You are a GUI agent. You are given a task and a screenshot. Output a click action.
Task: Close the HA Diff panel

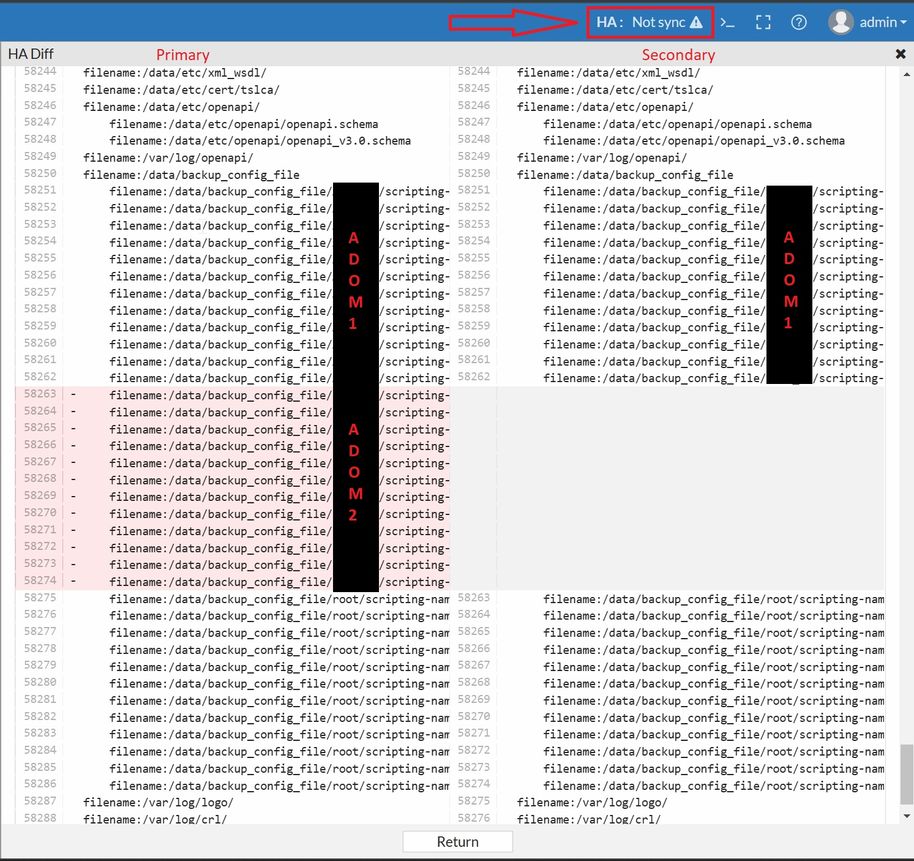(x=900, y=54)
